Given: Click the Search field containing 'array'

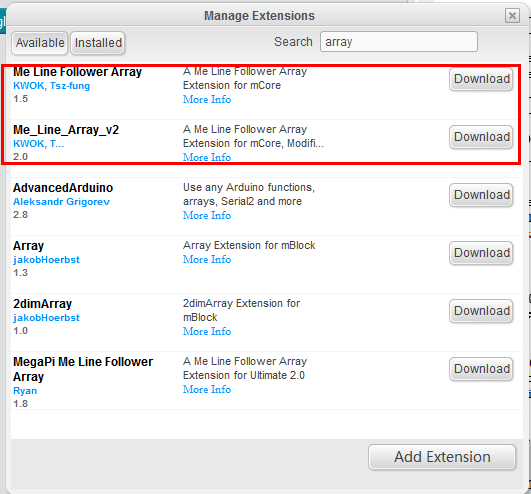Looking at the screenshot, I should tap(399, 42).
